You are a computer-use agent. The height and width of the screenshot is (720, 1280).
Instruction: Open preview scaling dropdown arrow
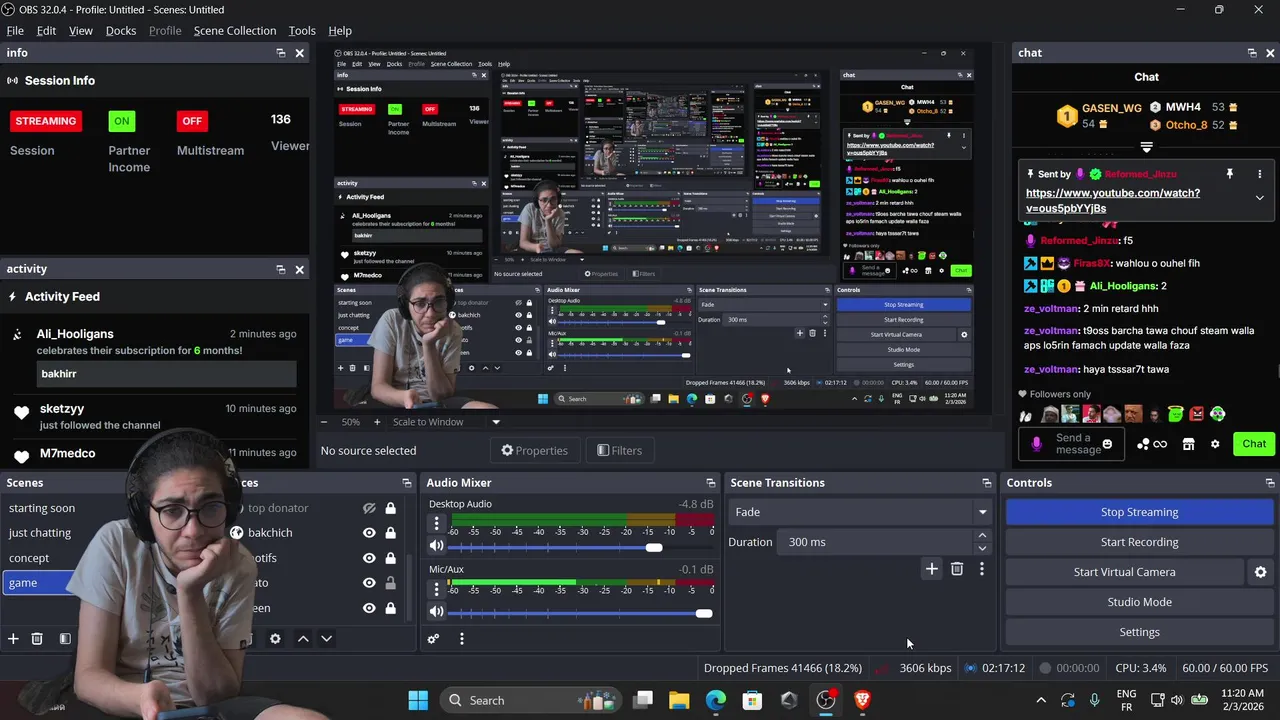[495, 422]
